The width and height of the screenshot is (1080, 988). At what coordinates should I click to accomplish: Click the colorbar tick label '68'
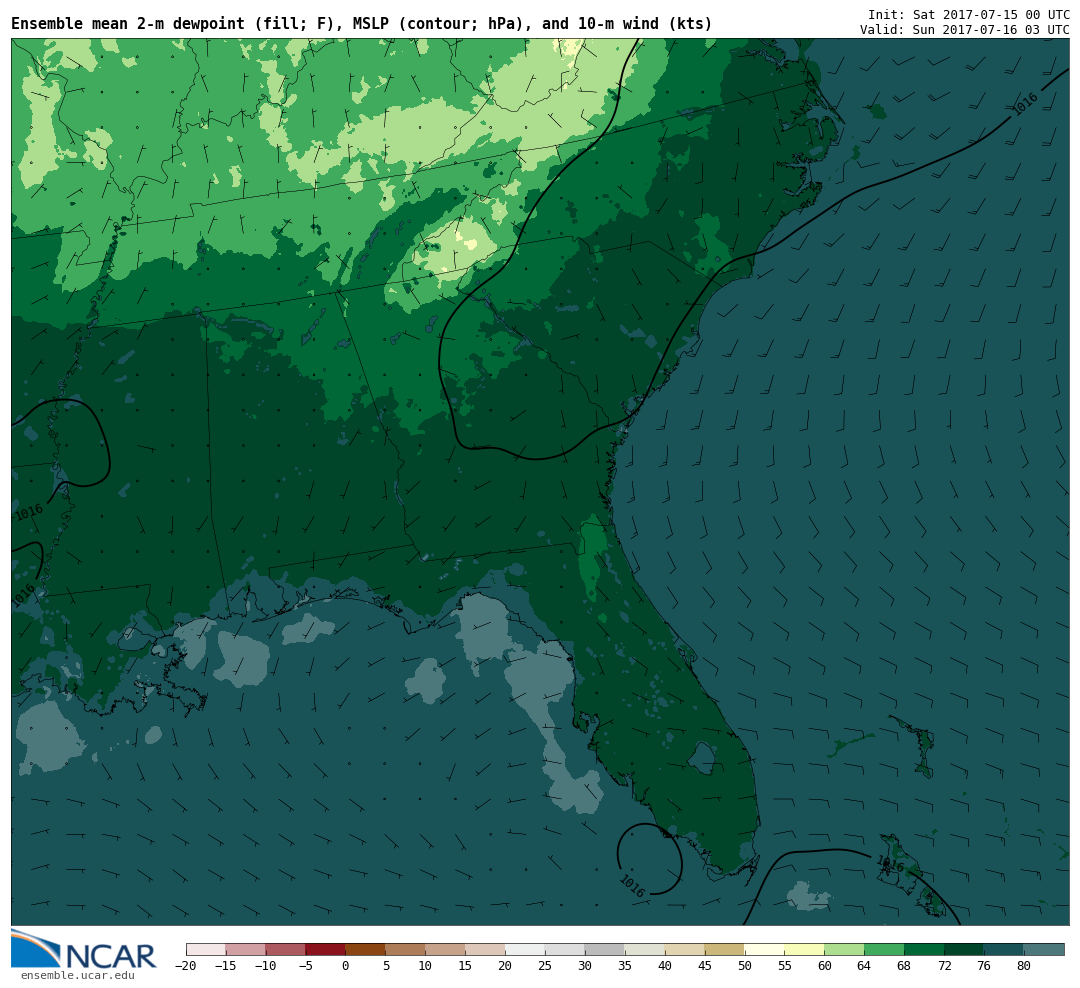tap(905, 966)
